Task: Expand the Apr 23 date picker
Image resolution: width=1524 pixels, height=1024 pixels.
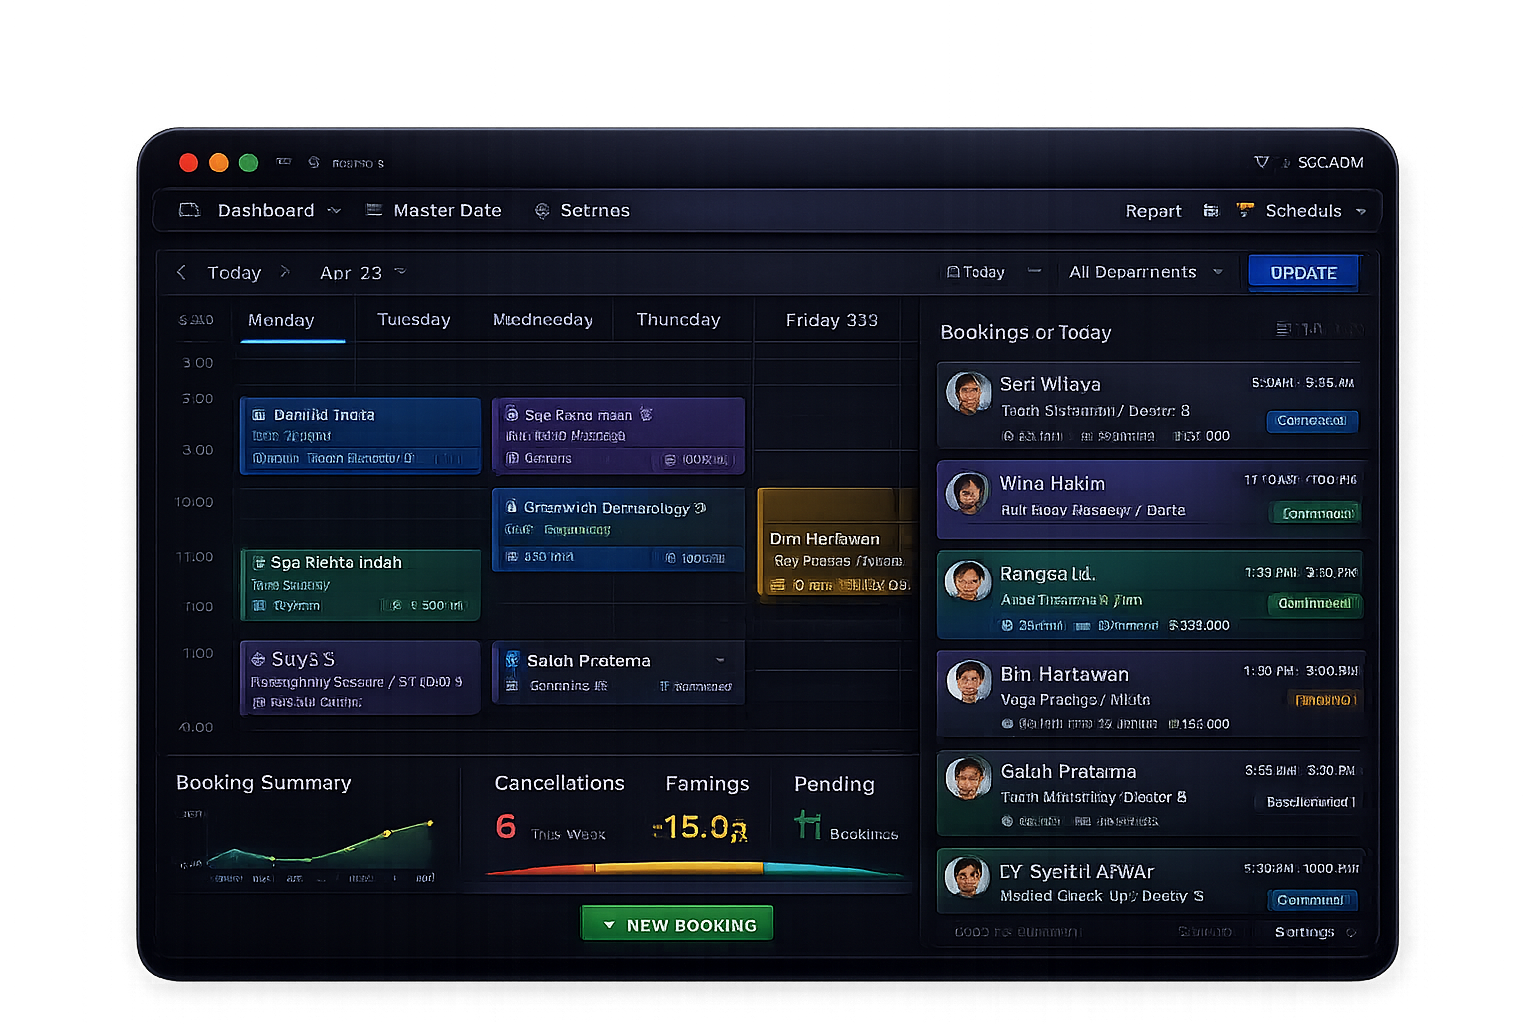Action: pos(400,271)
